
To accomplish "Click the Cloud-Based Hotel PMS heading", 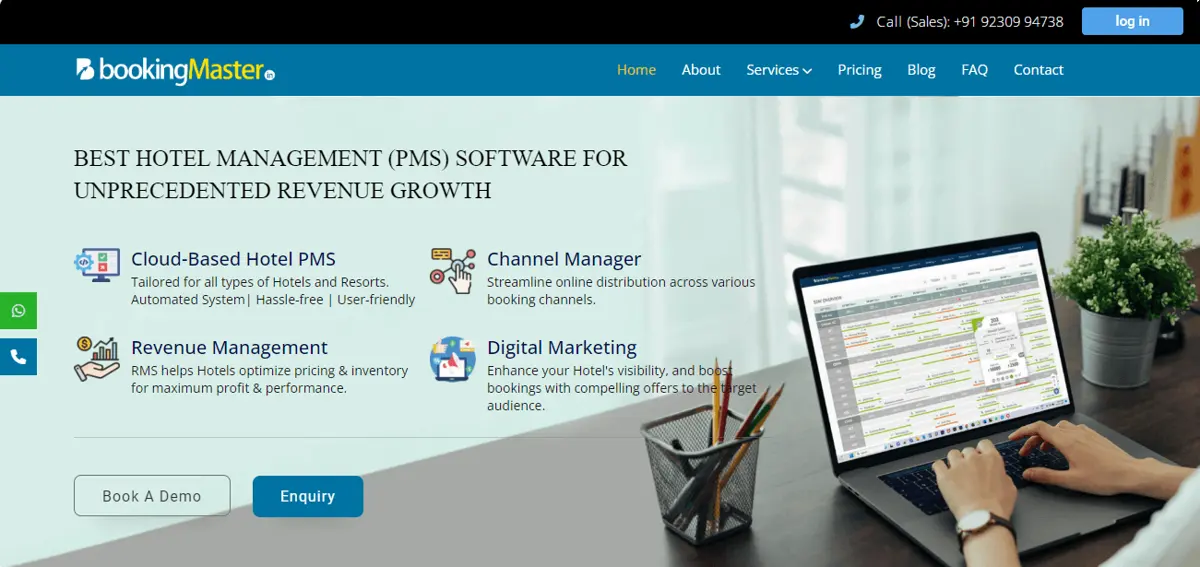I will pos(233,259).
